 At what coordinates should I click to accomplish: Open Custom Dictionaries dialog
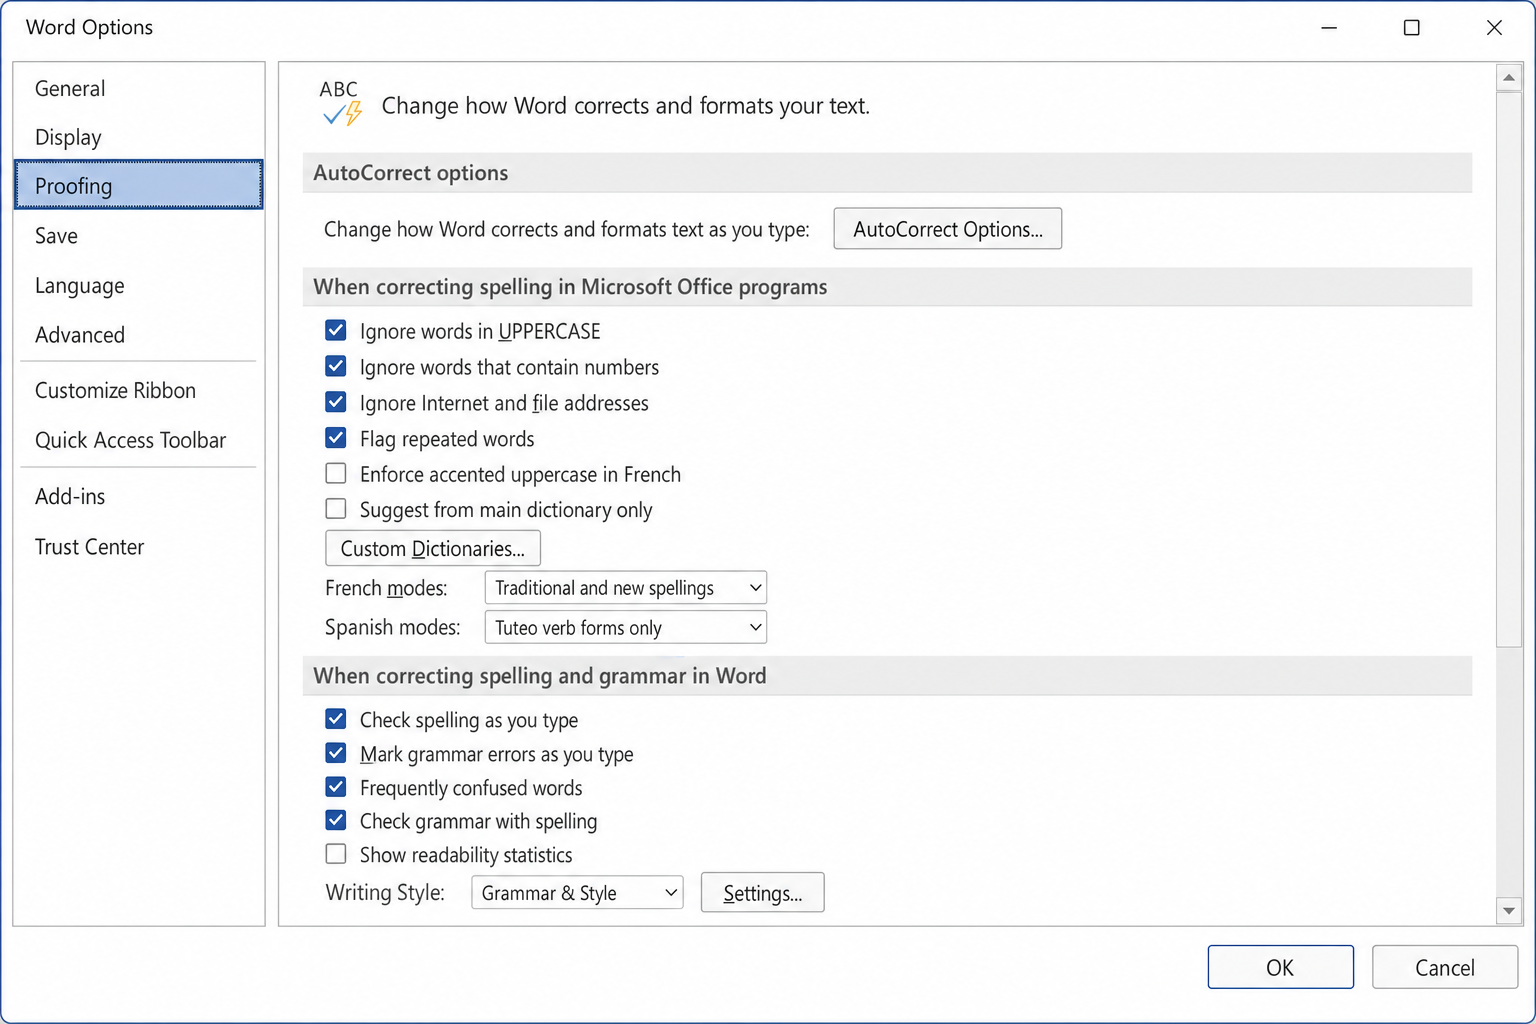pos(433,549)
